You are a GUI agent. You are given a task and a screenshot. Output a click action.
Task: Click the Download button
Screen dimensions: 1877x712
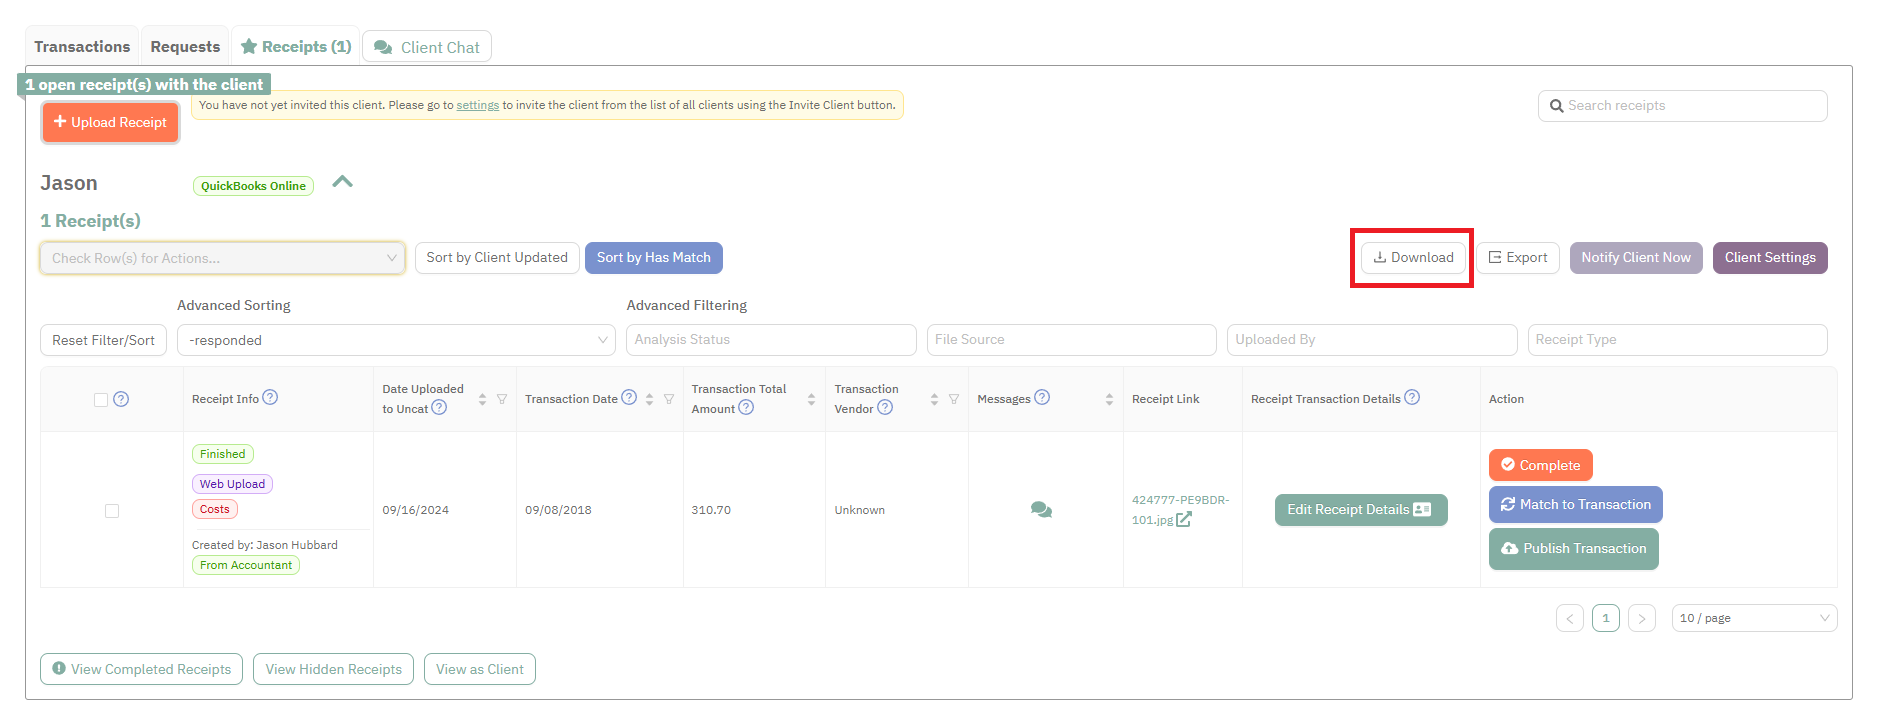tap(1413, 258)
